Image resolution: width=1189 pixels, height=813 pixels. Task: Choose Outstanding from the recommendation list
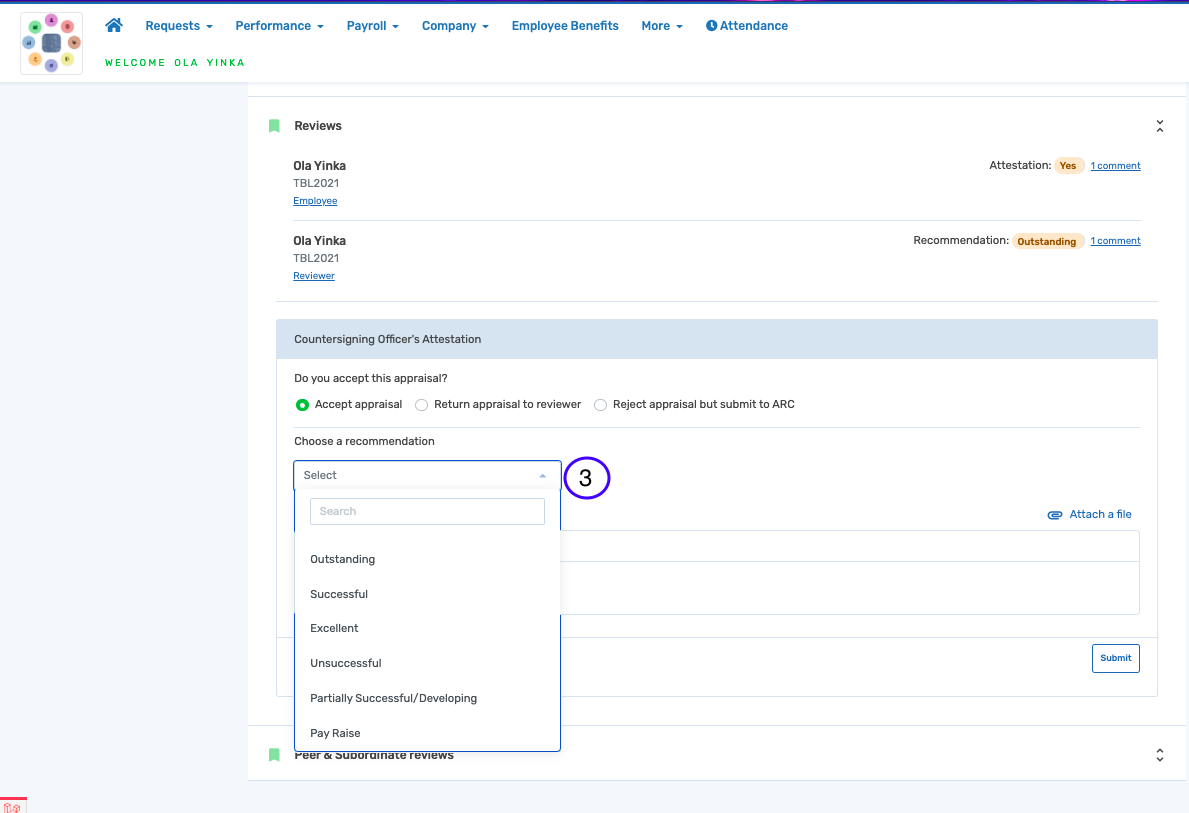(342, 559)
